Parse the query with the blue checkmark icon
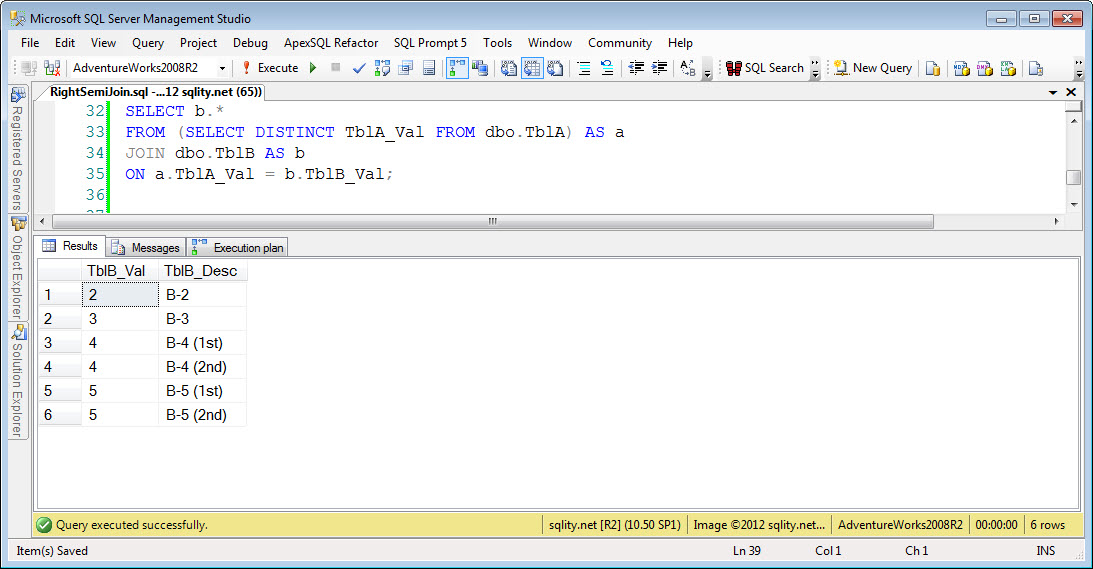The height and width of the screenshot is (569, 1093). [x=359, y=68]
